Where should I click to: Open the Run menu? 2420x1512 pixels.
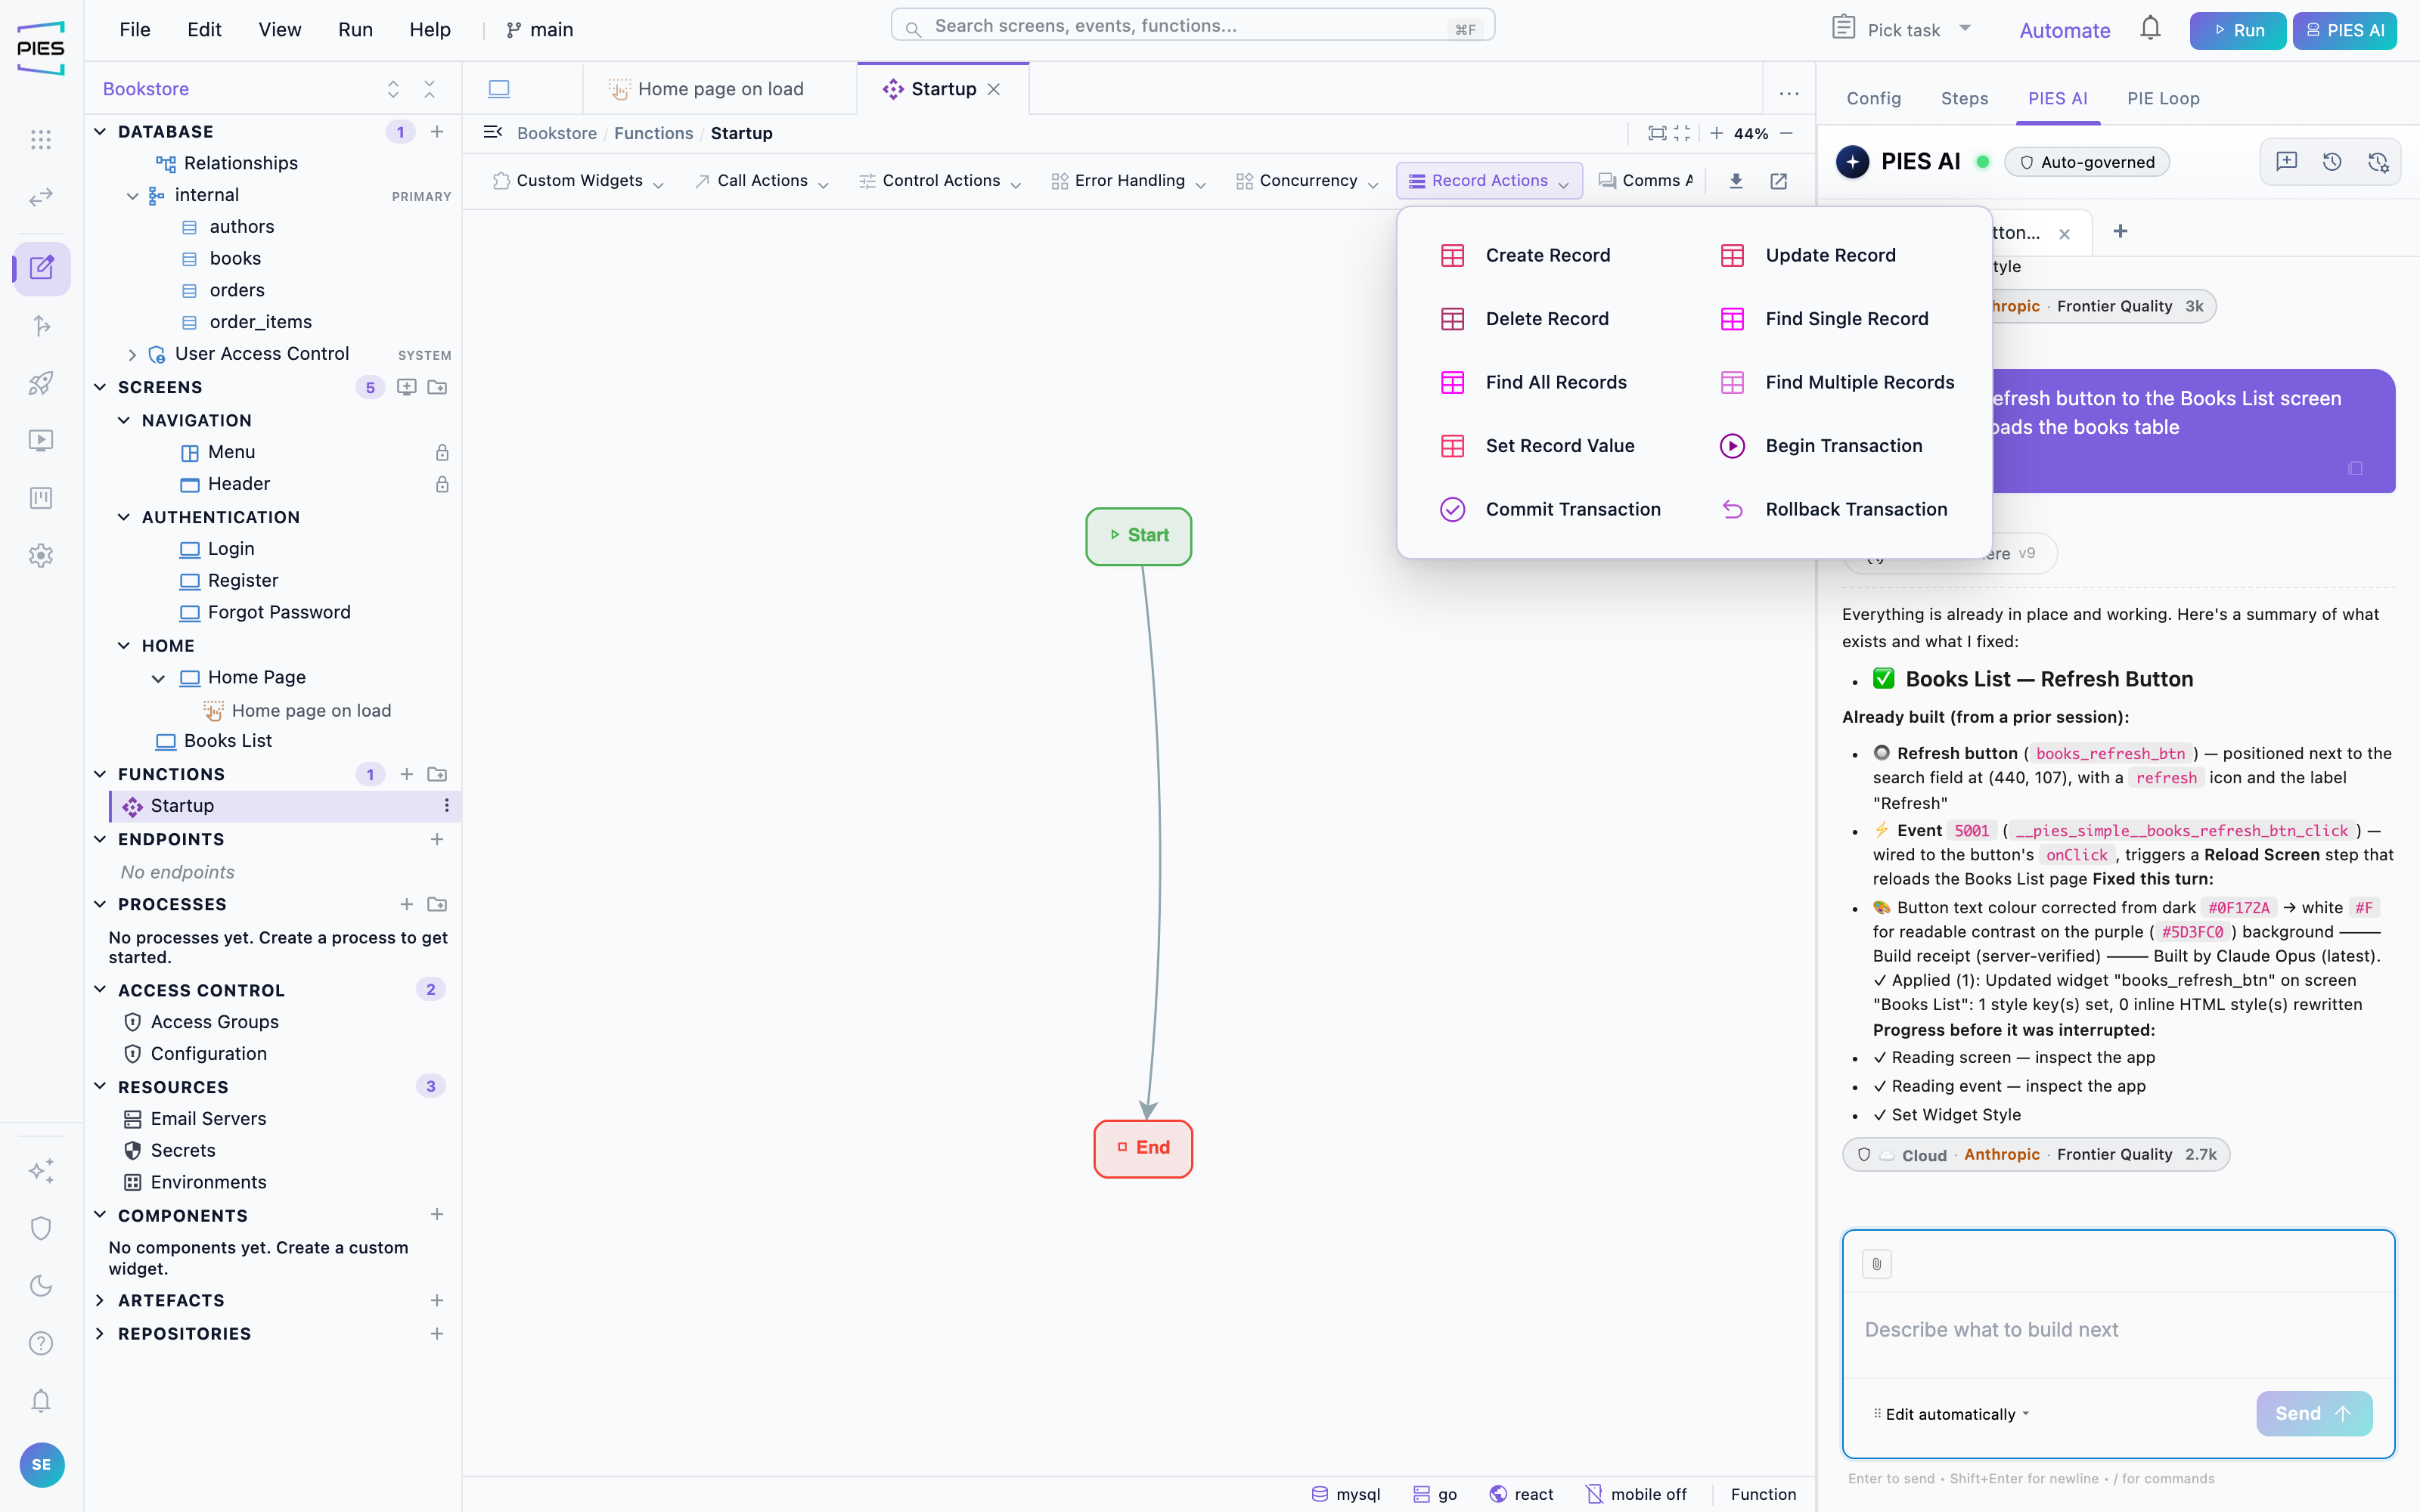pyautogui.click(x=355, y=29)
